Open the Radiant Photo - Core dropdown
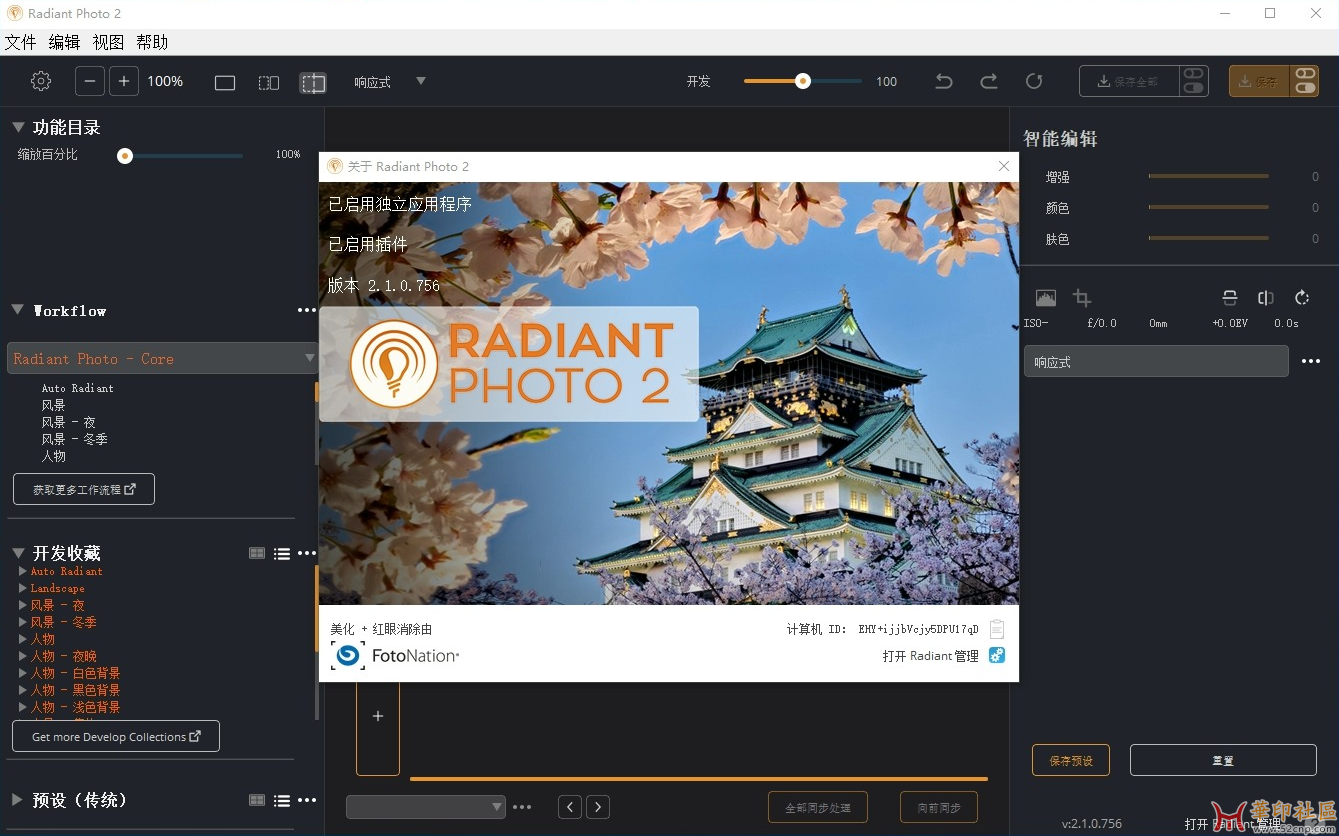This screenshot has width=1339, height=836. click(x=162, y=358)
